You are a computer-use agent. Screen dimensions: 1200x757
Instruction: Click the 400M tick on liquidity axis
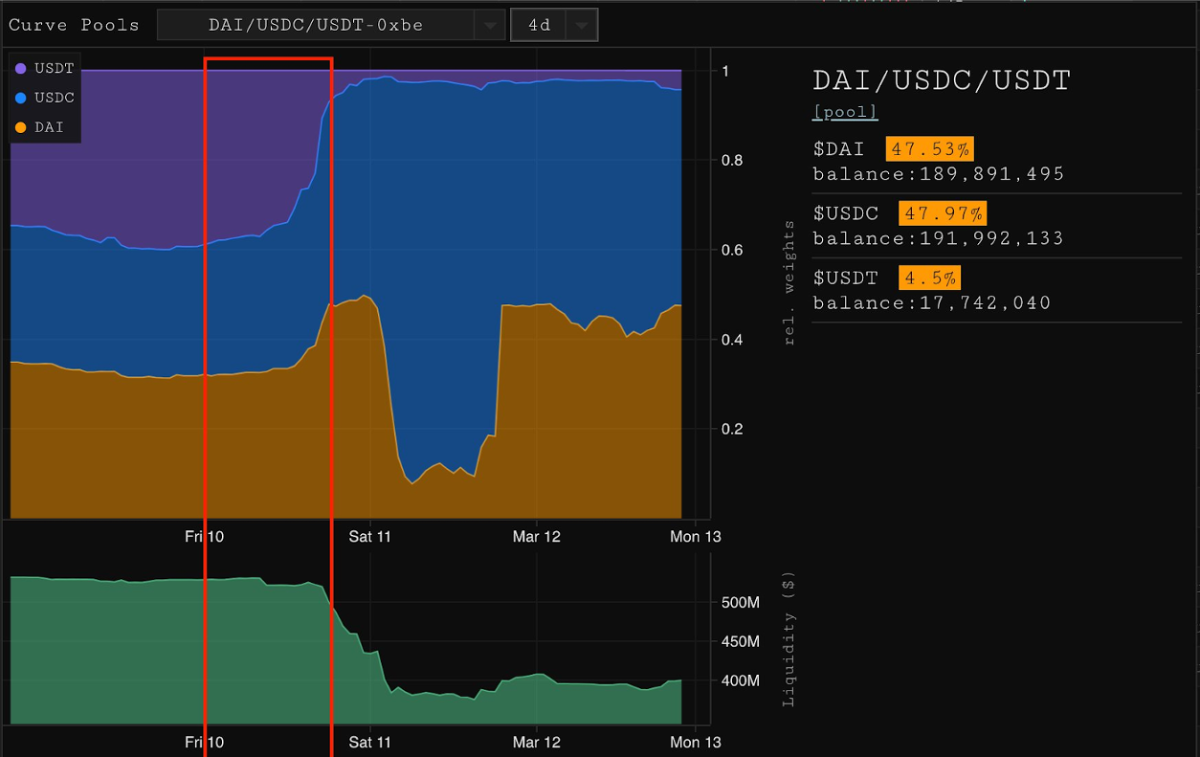[740, 681]
